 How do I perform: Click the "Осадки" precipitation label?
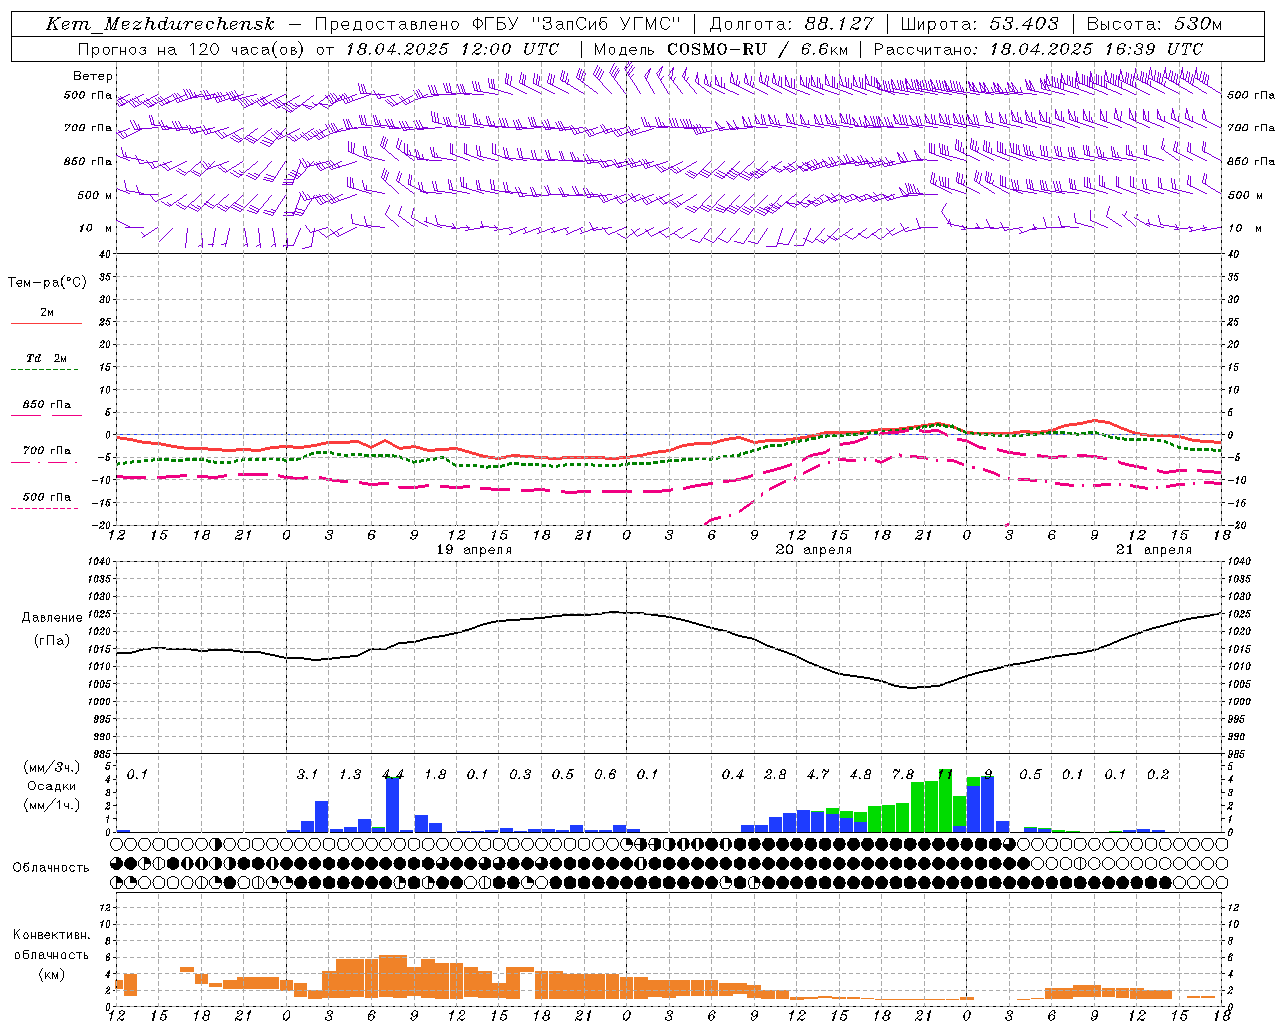50,786
